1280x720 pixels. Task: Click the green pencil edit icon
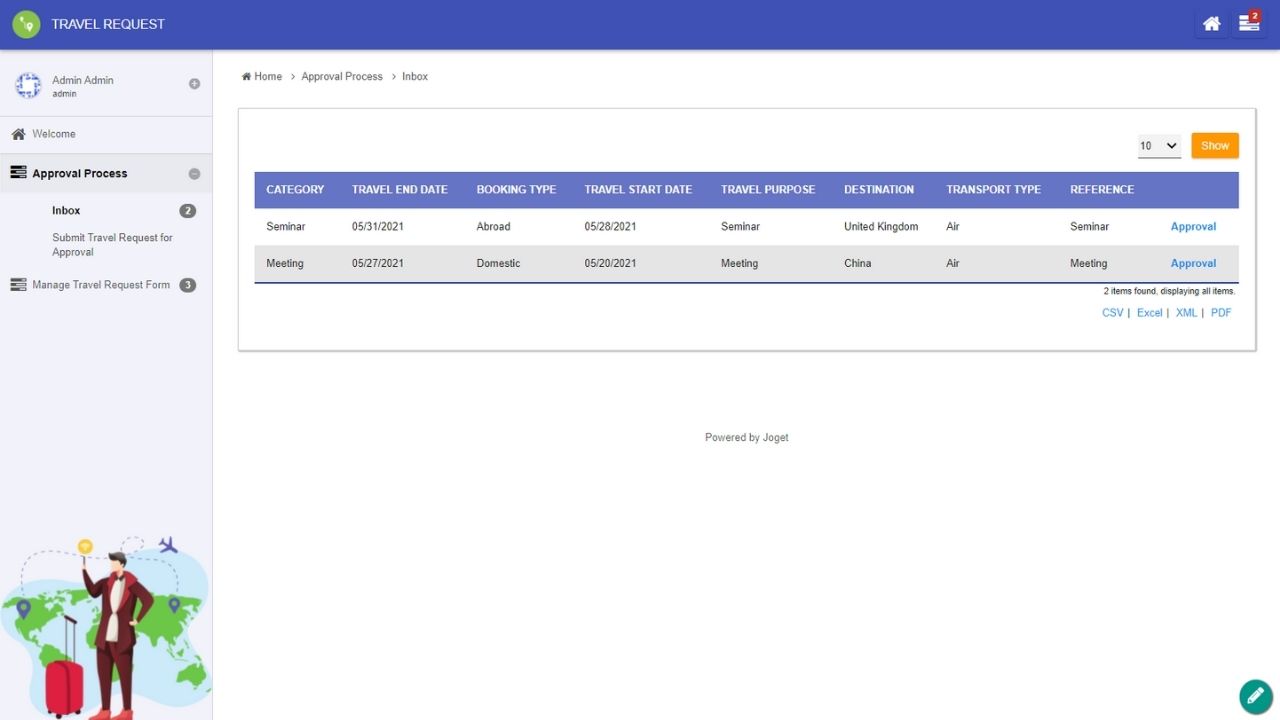1255,696
